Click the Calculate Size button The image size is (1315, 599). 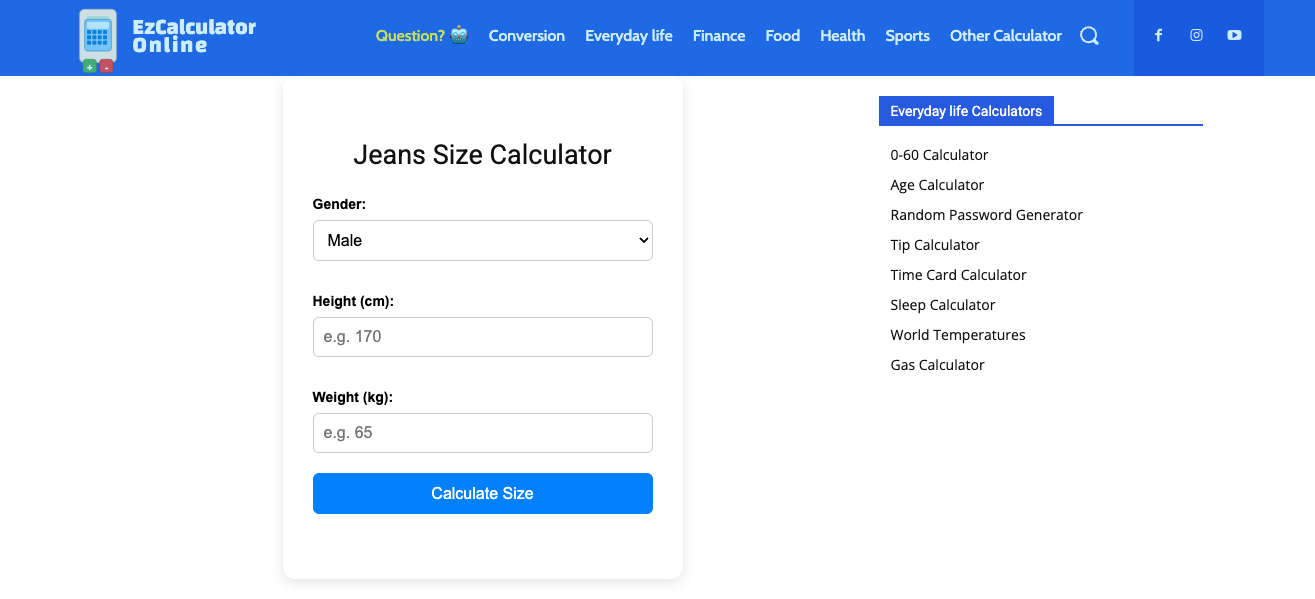[x=482, y=493]
